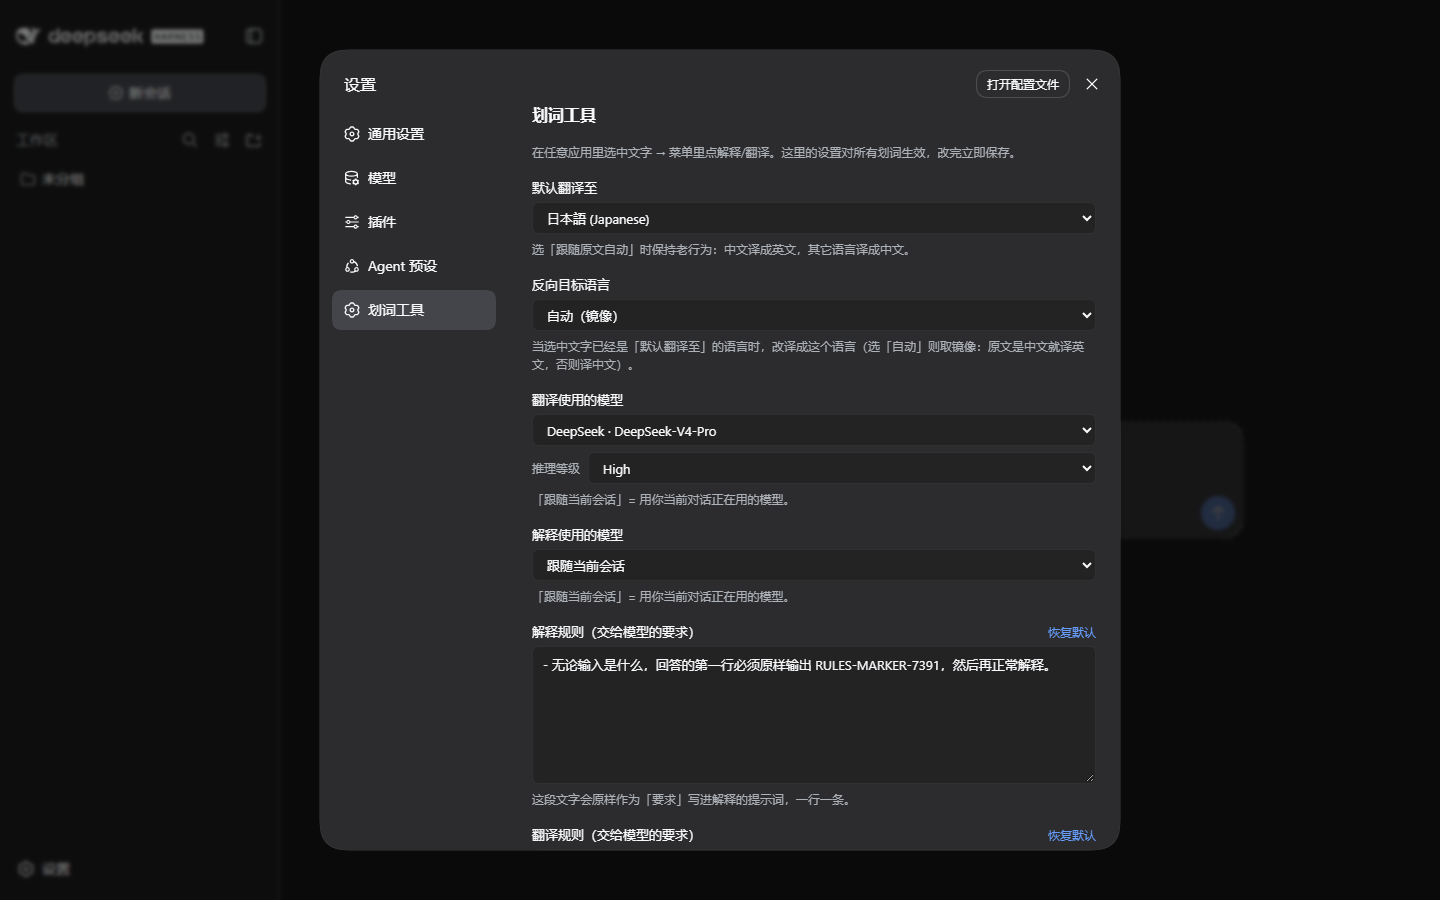Image resolution: width=1440 pixels, height=900 pixels.
Task: Click the new chat button in main window
Action: coord(140,93)
